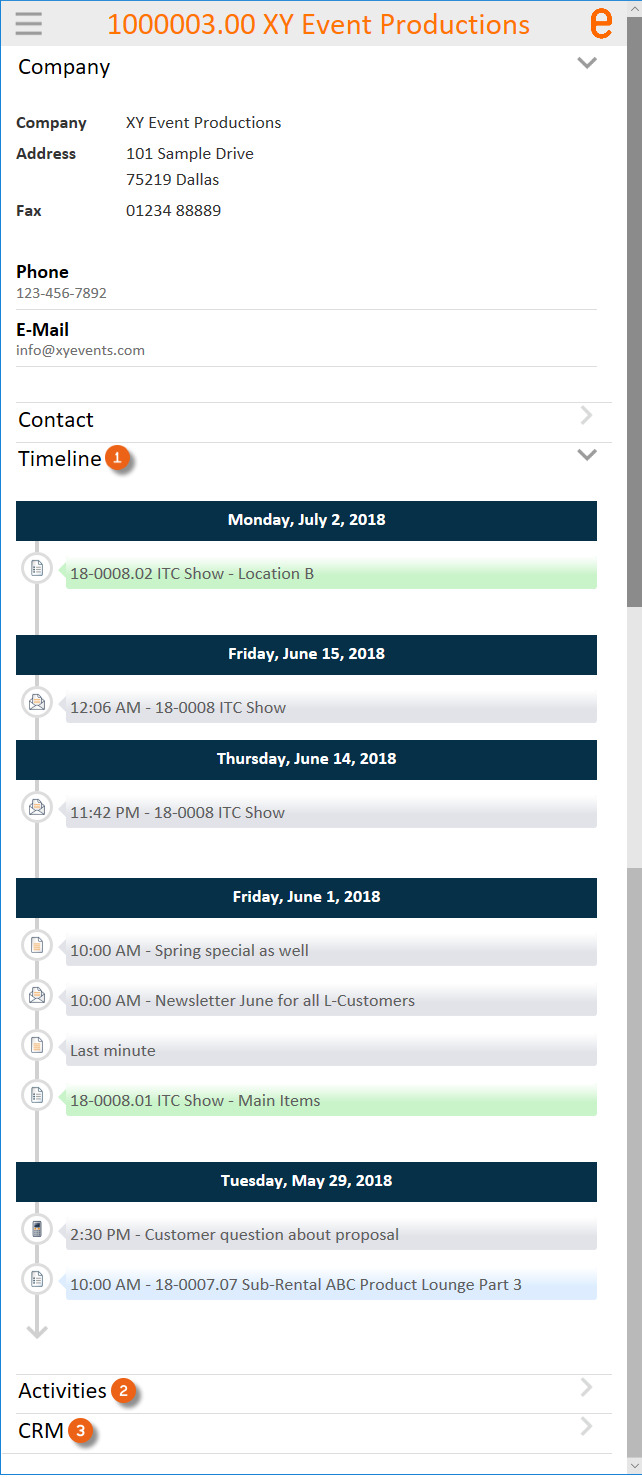Click the info@xyevents.com email address
Image resolution: width=642 pixels, height=1477 pixels.
pyautogui.click(x=81, y=351)
